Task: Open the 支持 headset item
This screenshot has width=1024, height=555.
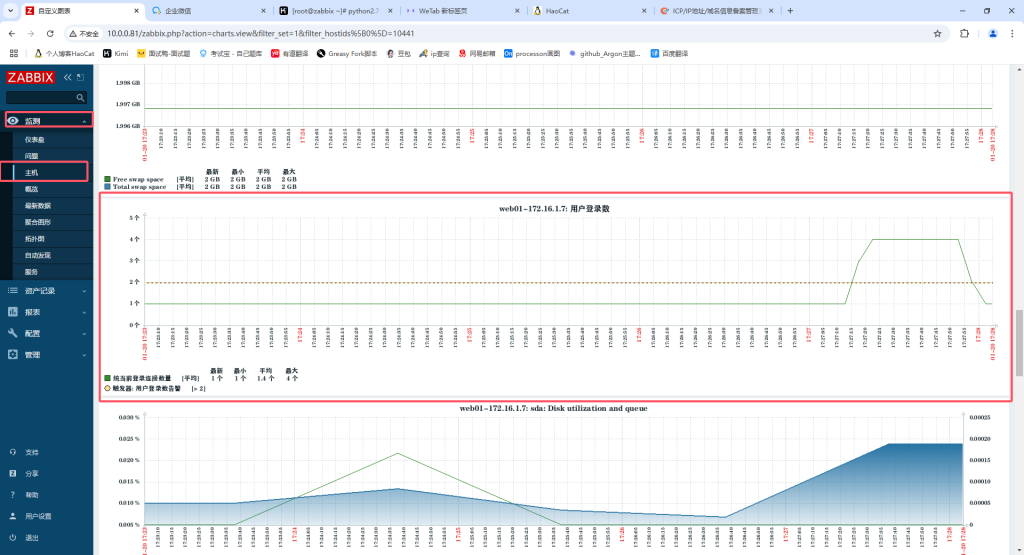Action: tap(32, 452)
